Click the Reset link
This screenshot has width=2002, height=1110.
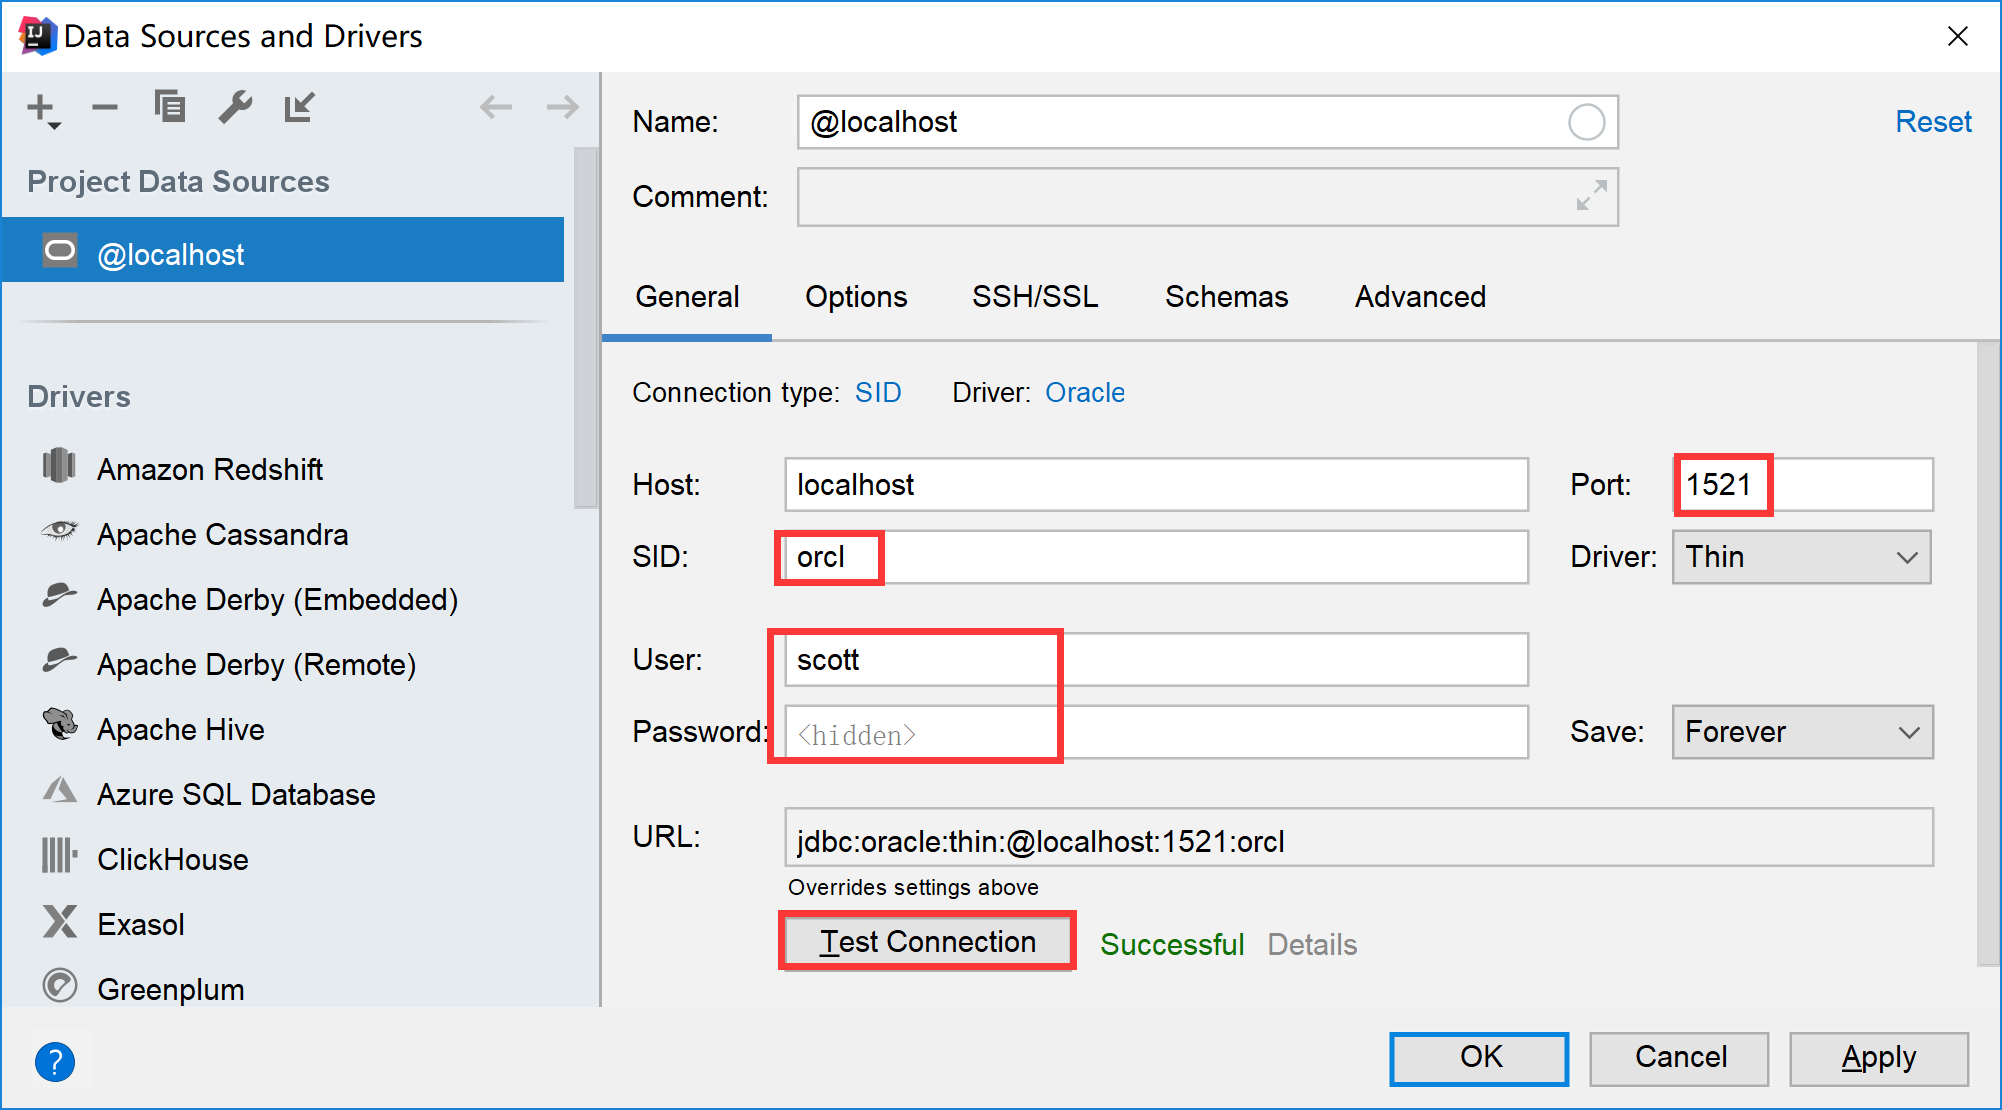[x=1932, y=122]
